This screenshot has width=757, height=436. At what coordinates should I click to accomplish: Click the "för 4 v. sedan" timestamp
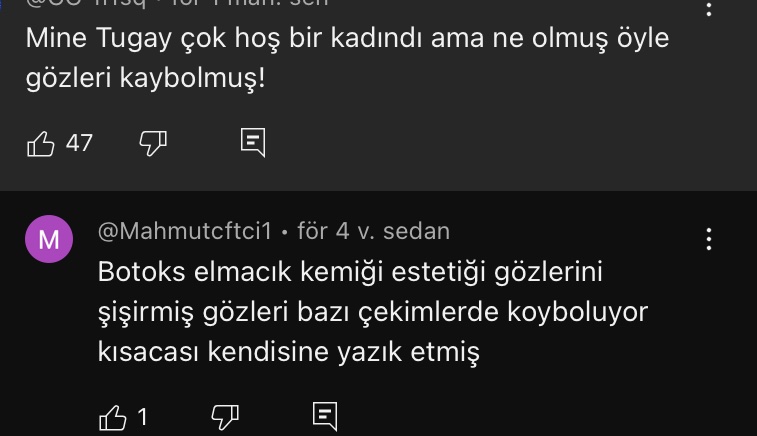click(373, 231)
